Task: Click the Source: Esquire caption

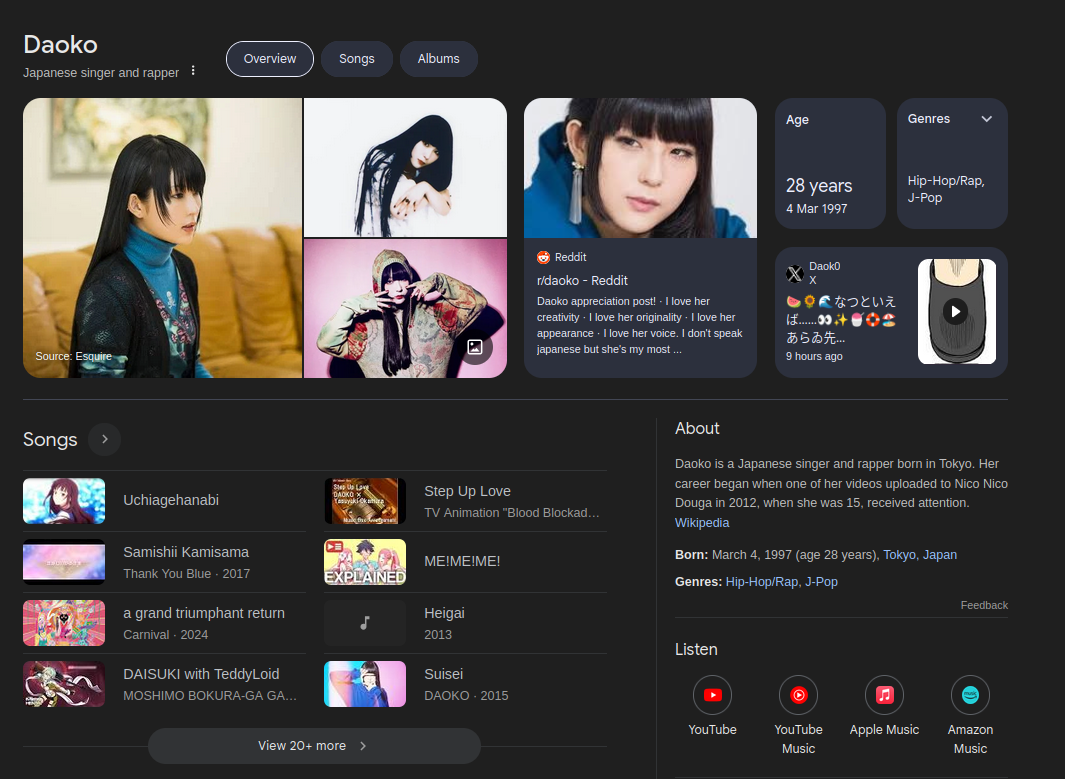Action: click(x=73, y=357)
